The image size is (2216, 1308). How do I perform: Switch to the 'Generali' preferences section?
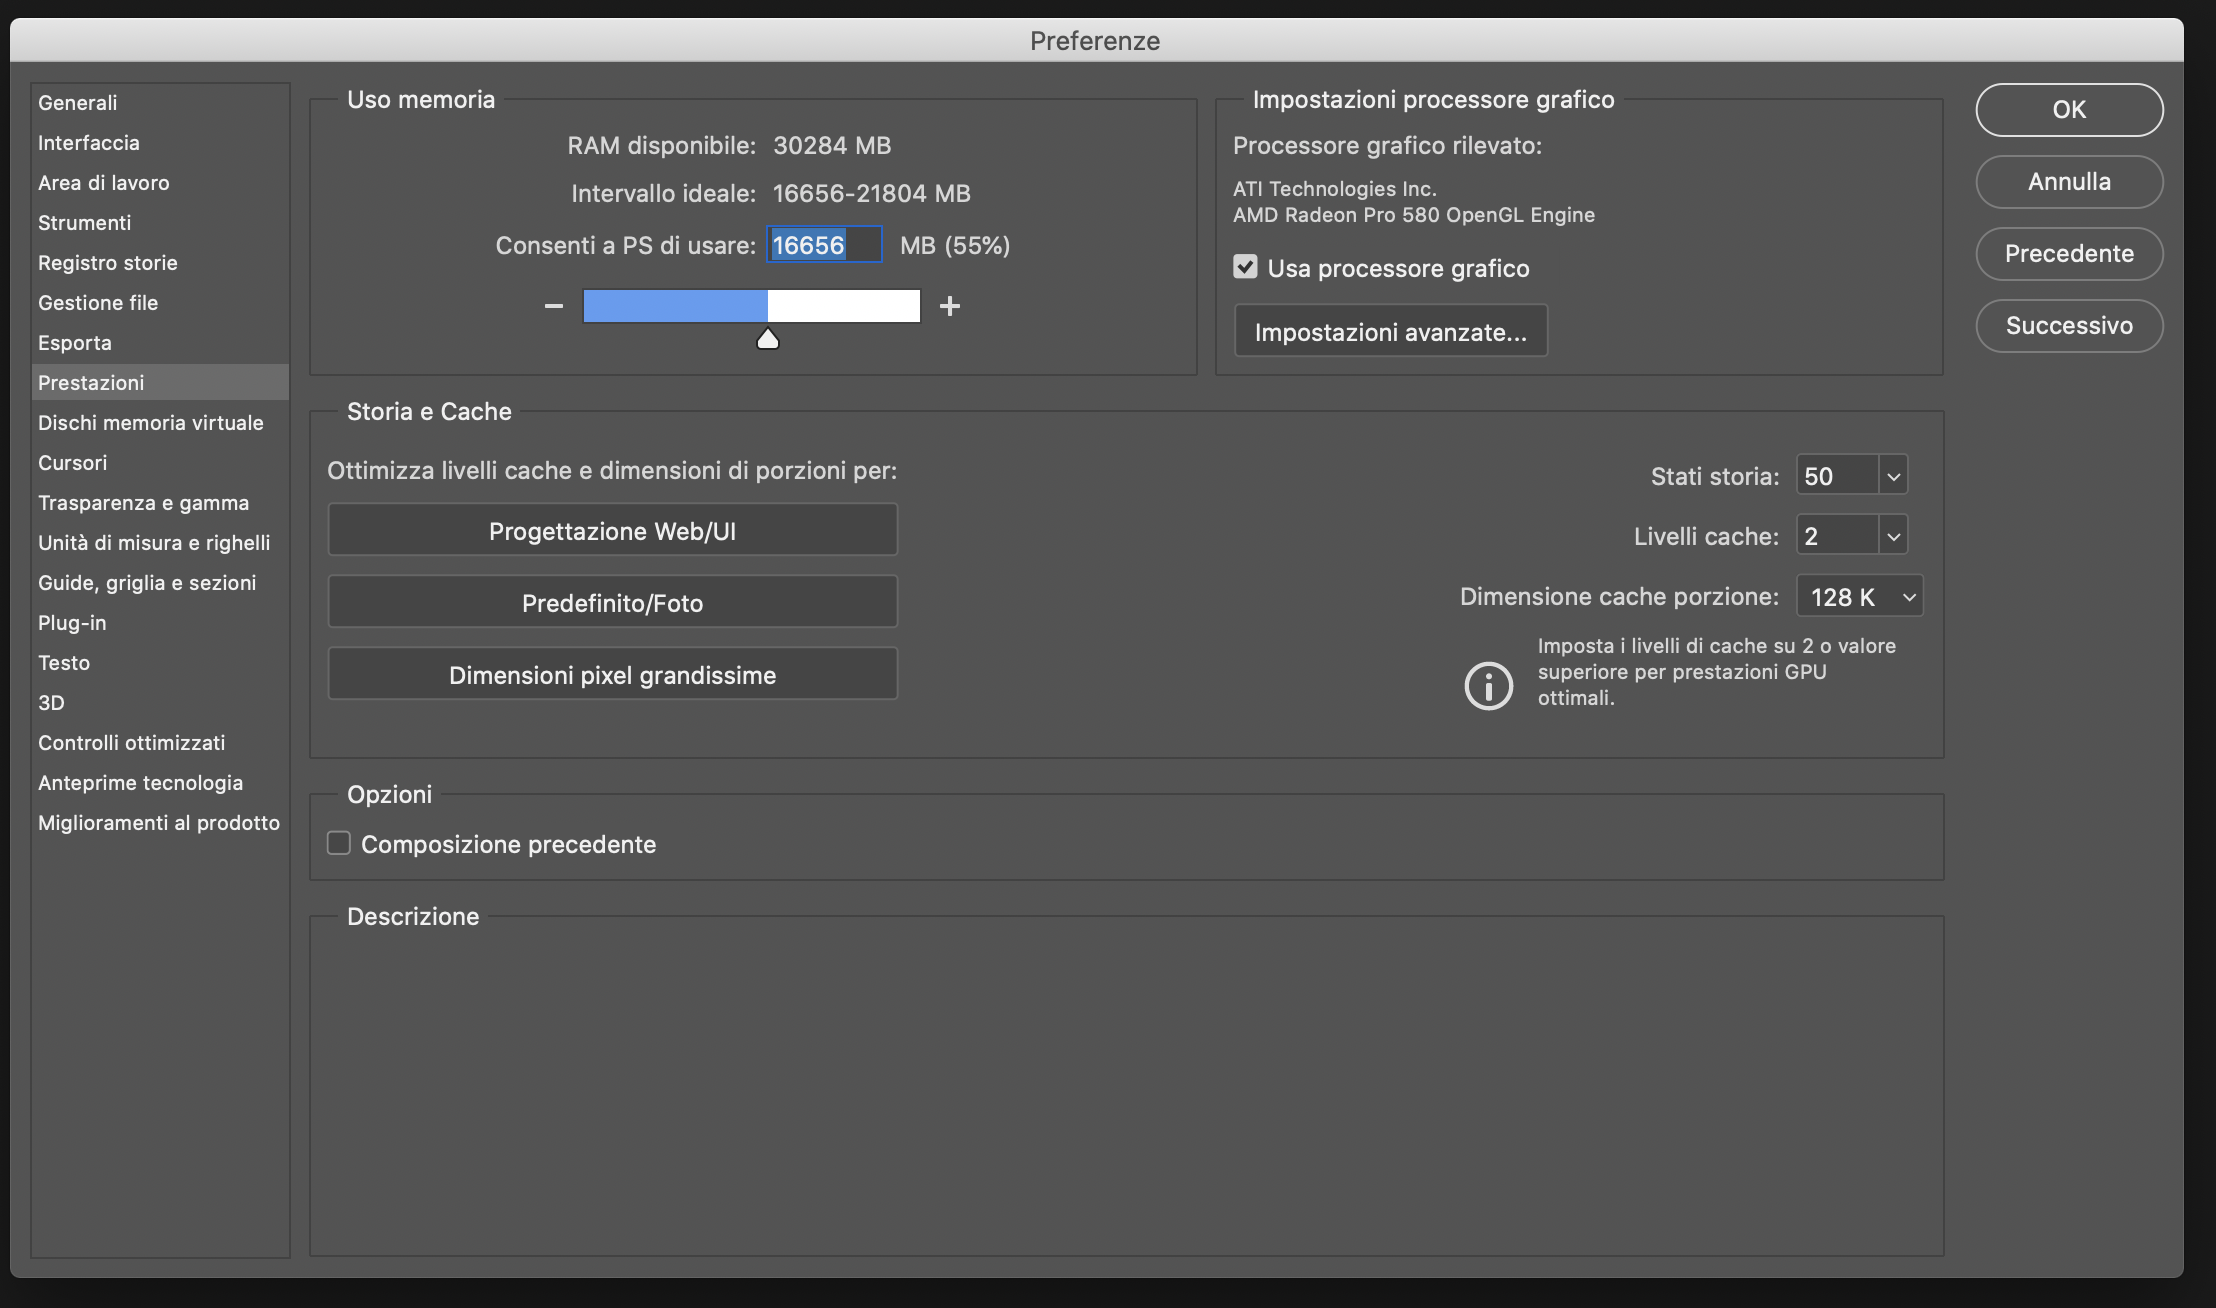(77, 102)
